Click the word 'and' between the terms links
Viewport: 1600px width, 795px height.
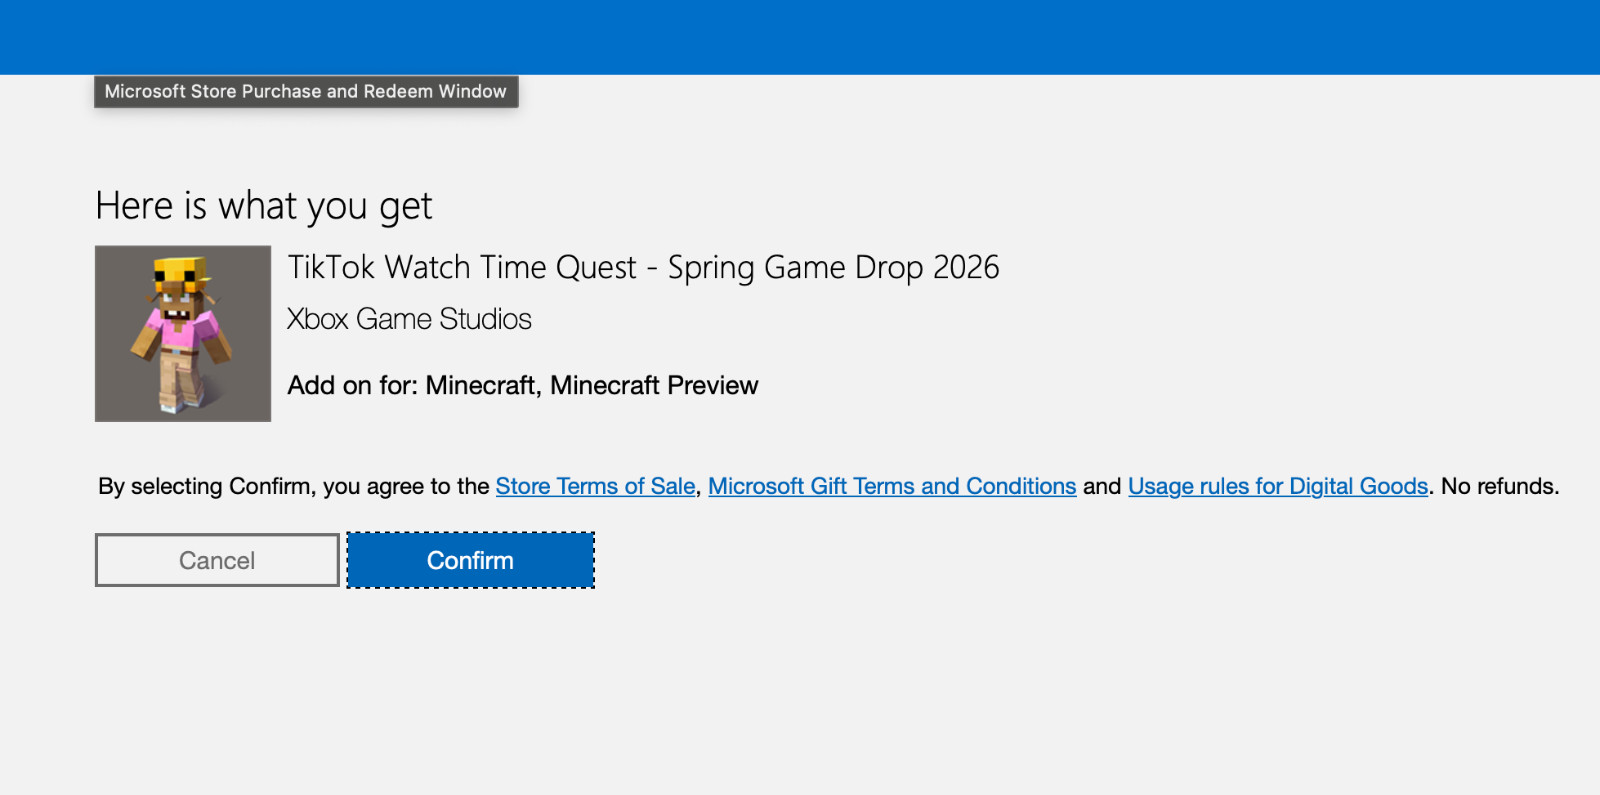coord(1102,486)
